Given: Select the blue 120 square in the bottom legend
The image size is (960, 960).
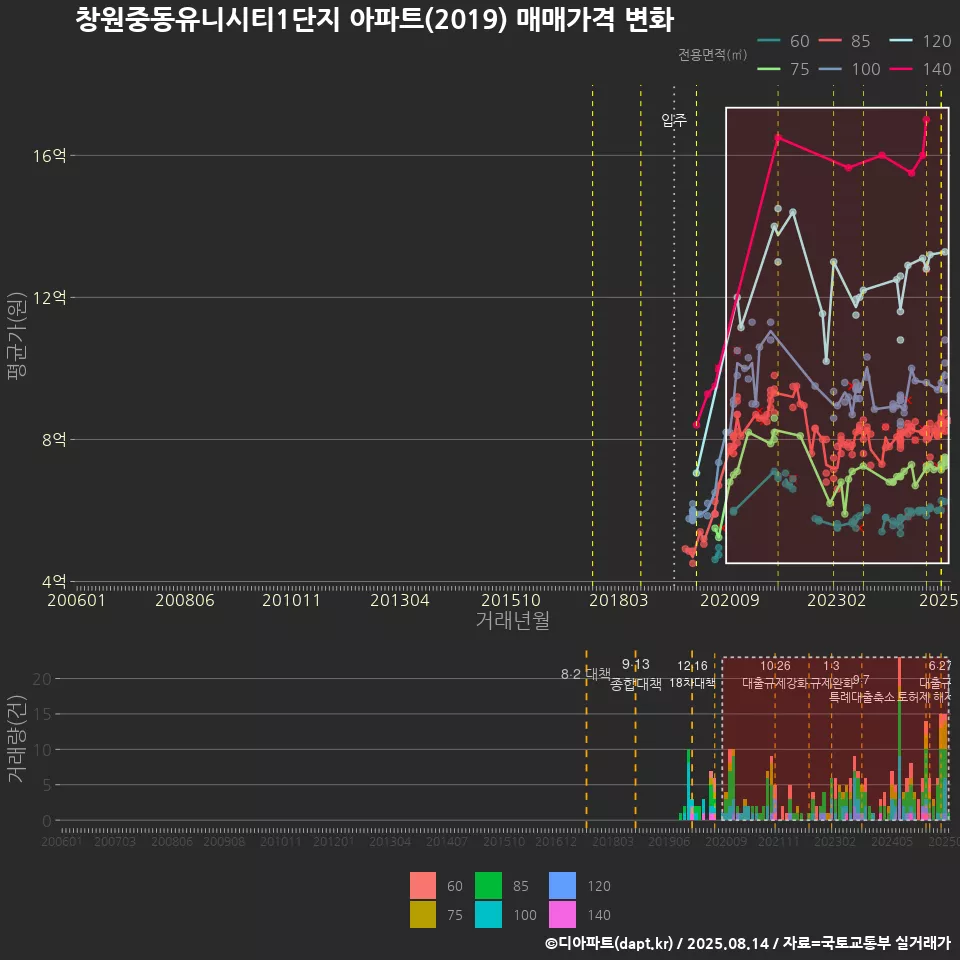Looking at the screenshot, I should pyautogui.click(x=563, y=885).
